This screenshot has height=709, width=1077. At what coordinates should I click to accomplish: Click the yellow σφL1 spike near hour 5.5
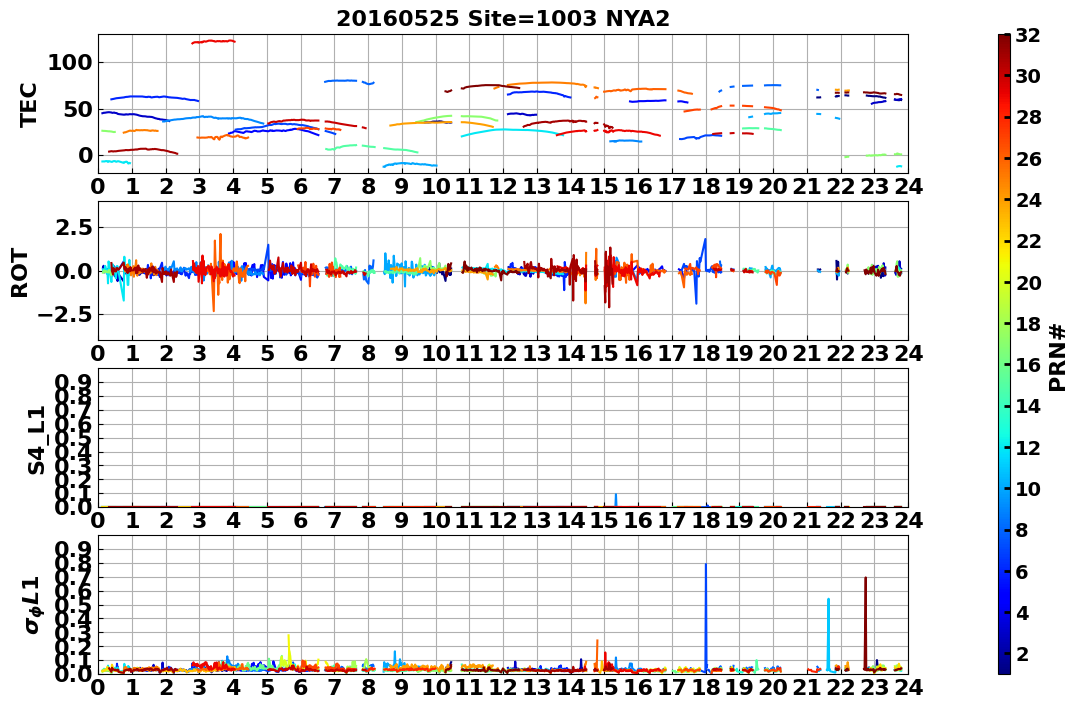[x=289, y=650]
